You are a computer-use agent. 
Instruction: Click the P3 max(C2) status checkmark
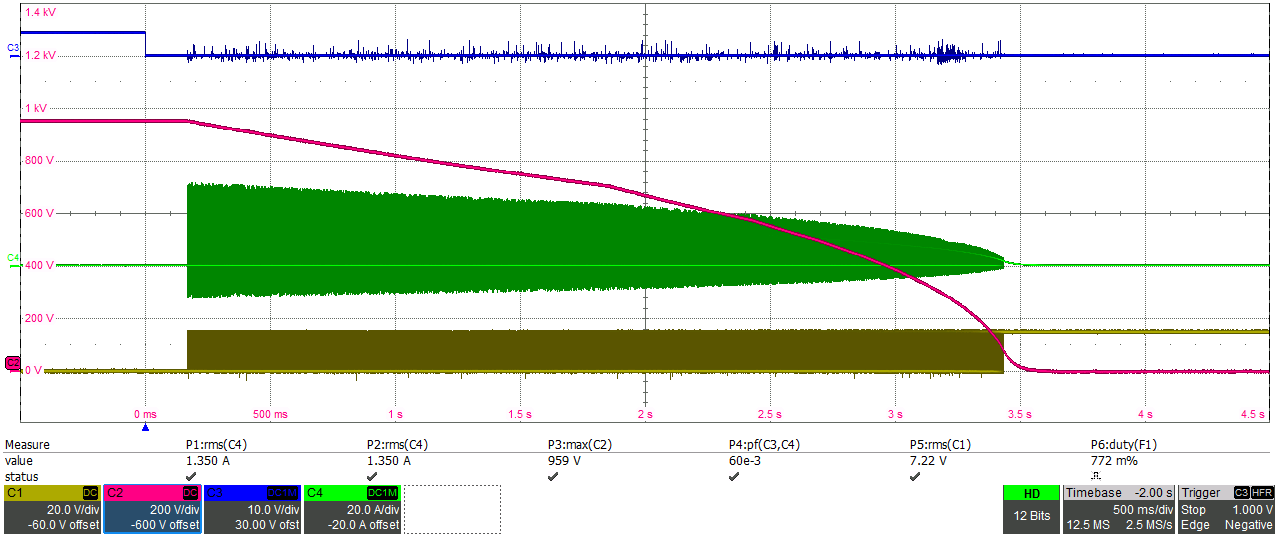click(x=553, y=477)
